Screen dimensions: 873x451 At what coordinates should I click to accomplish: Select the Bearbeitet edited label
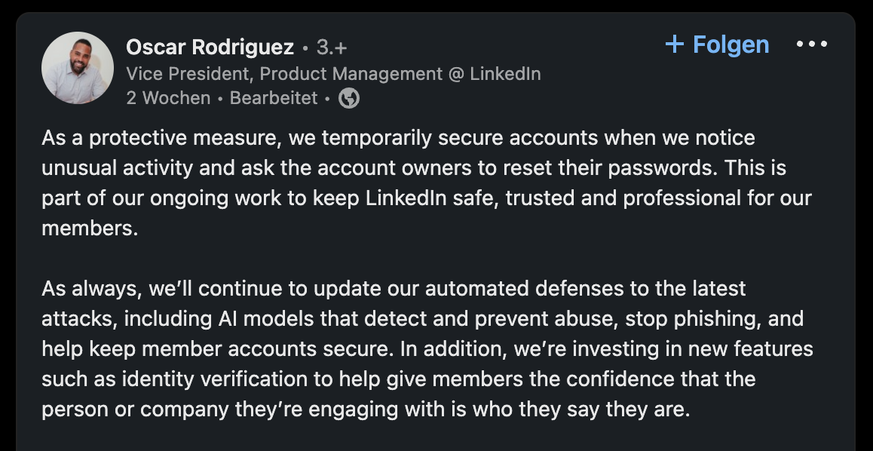pos(273,99)
